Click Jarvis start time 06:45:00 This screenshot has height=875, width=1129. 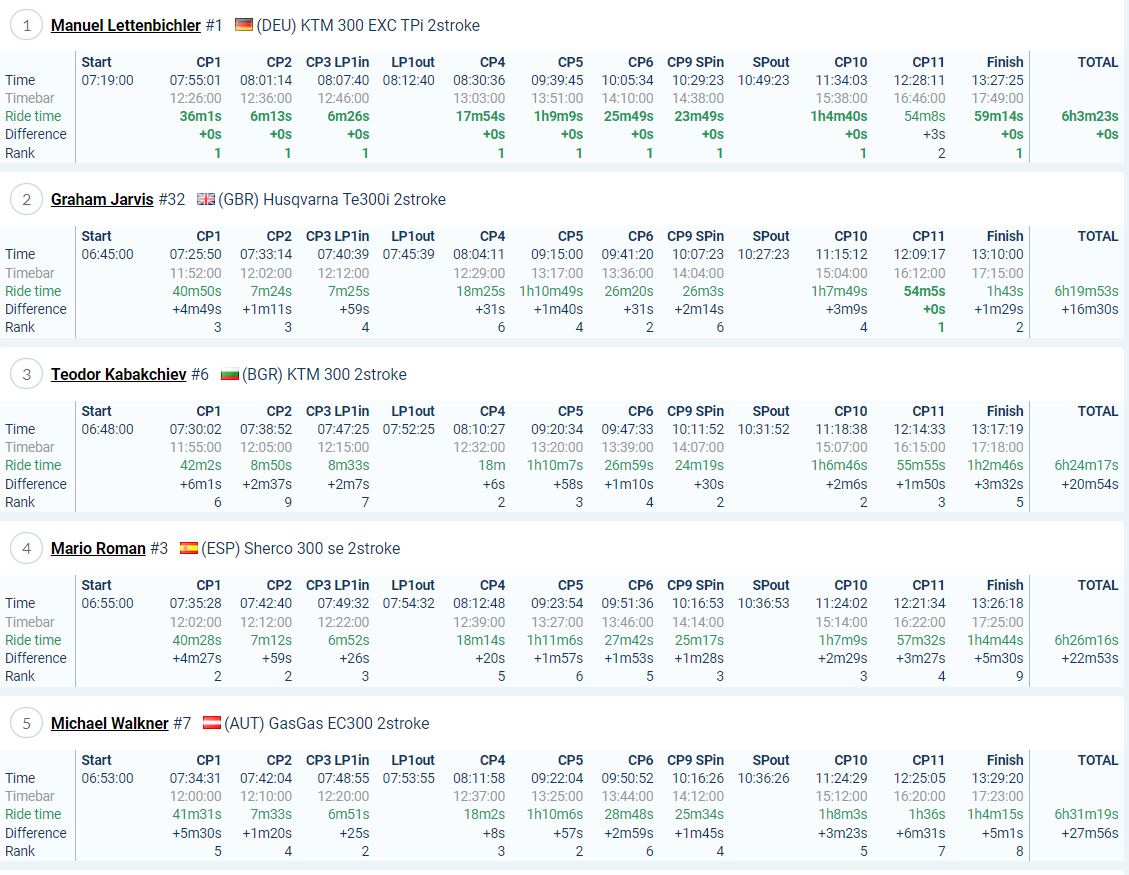107,254
